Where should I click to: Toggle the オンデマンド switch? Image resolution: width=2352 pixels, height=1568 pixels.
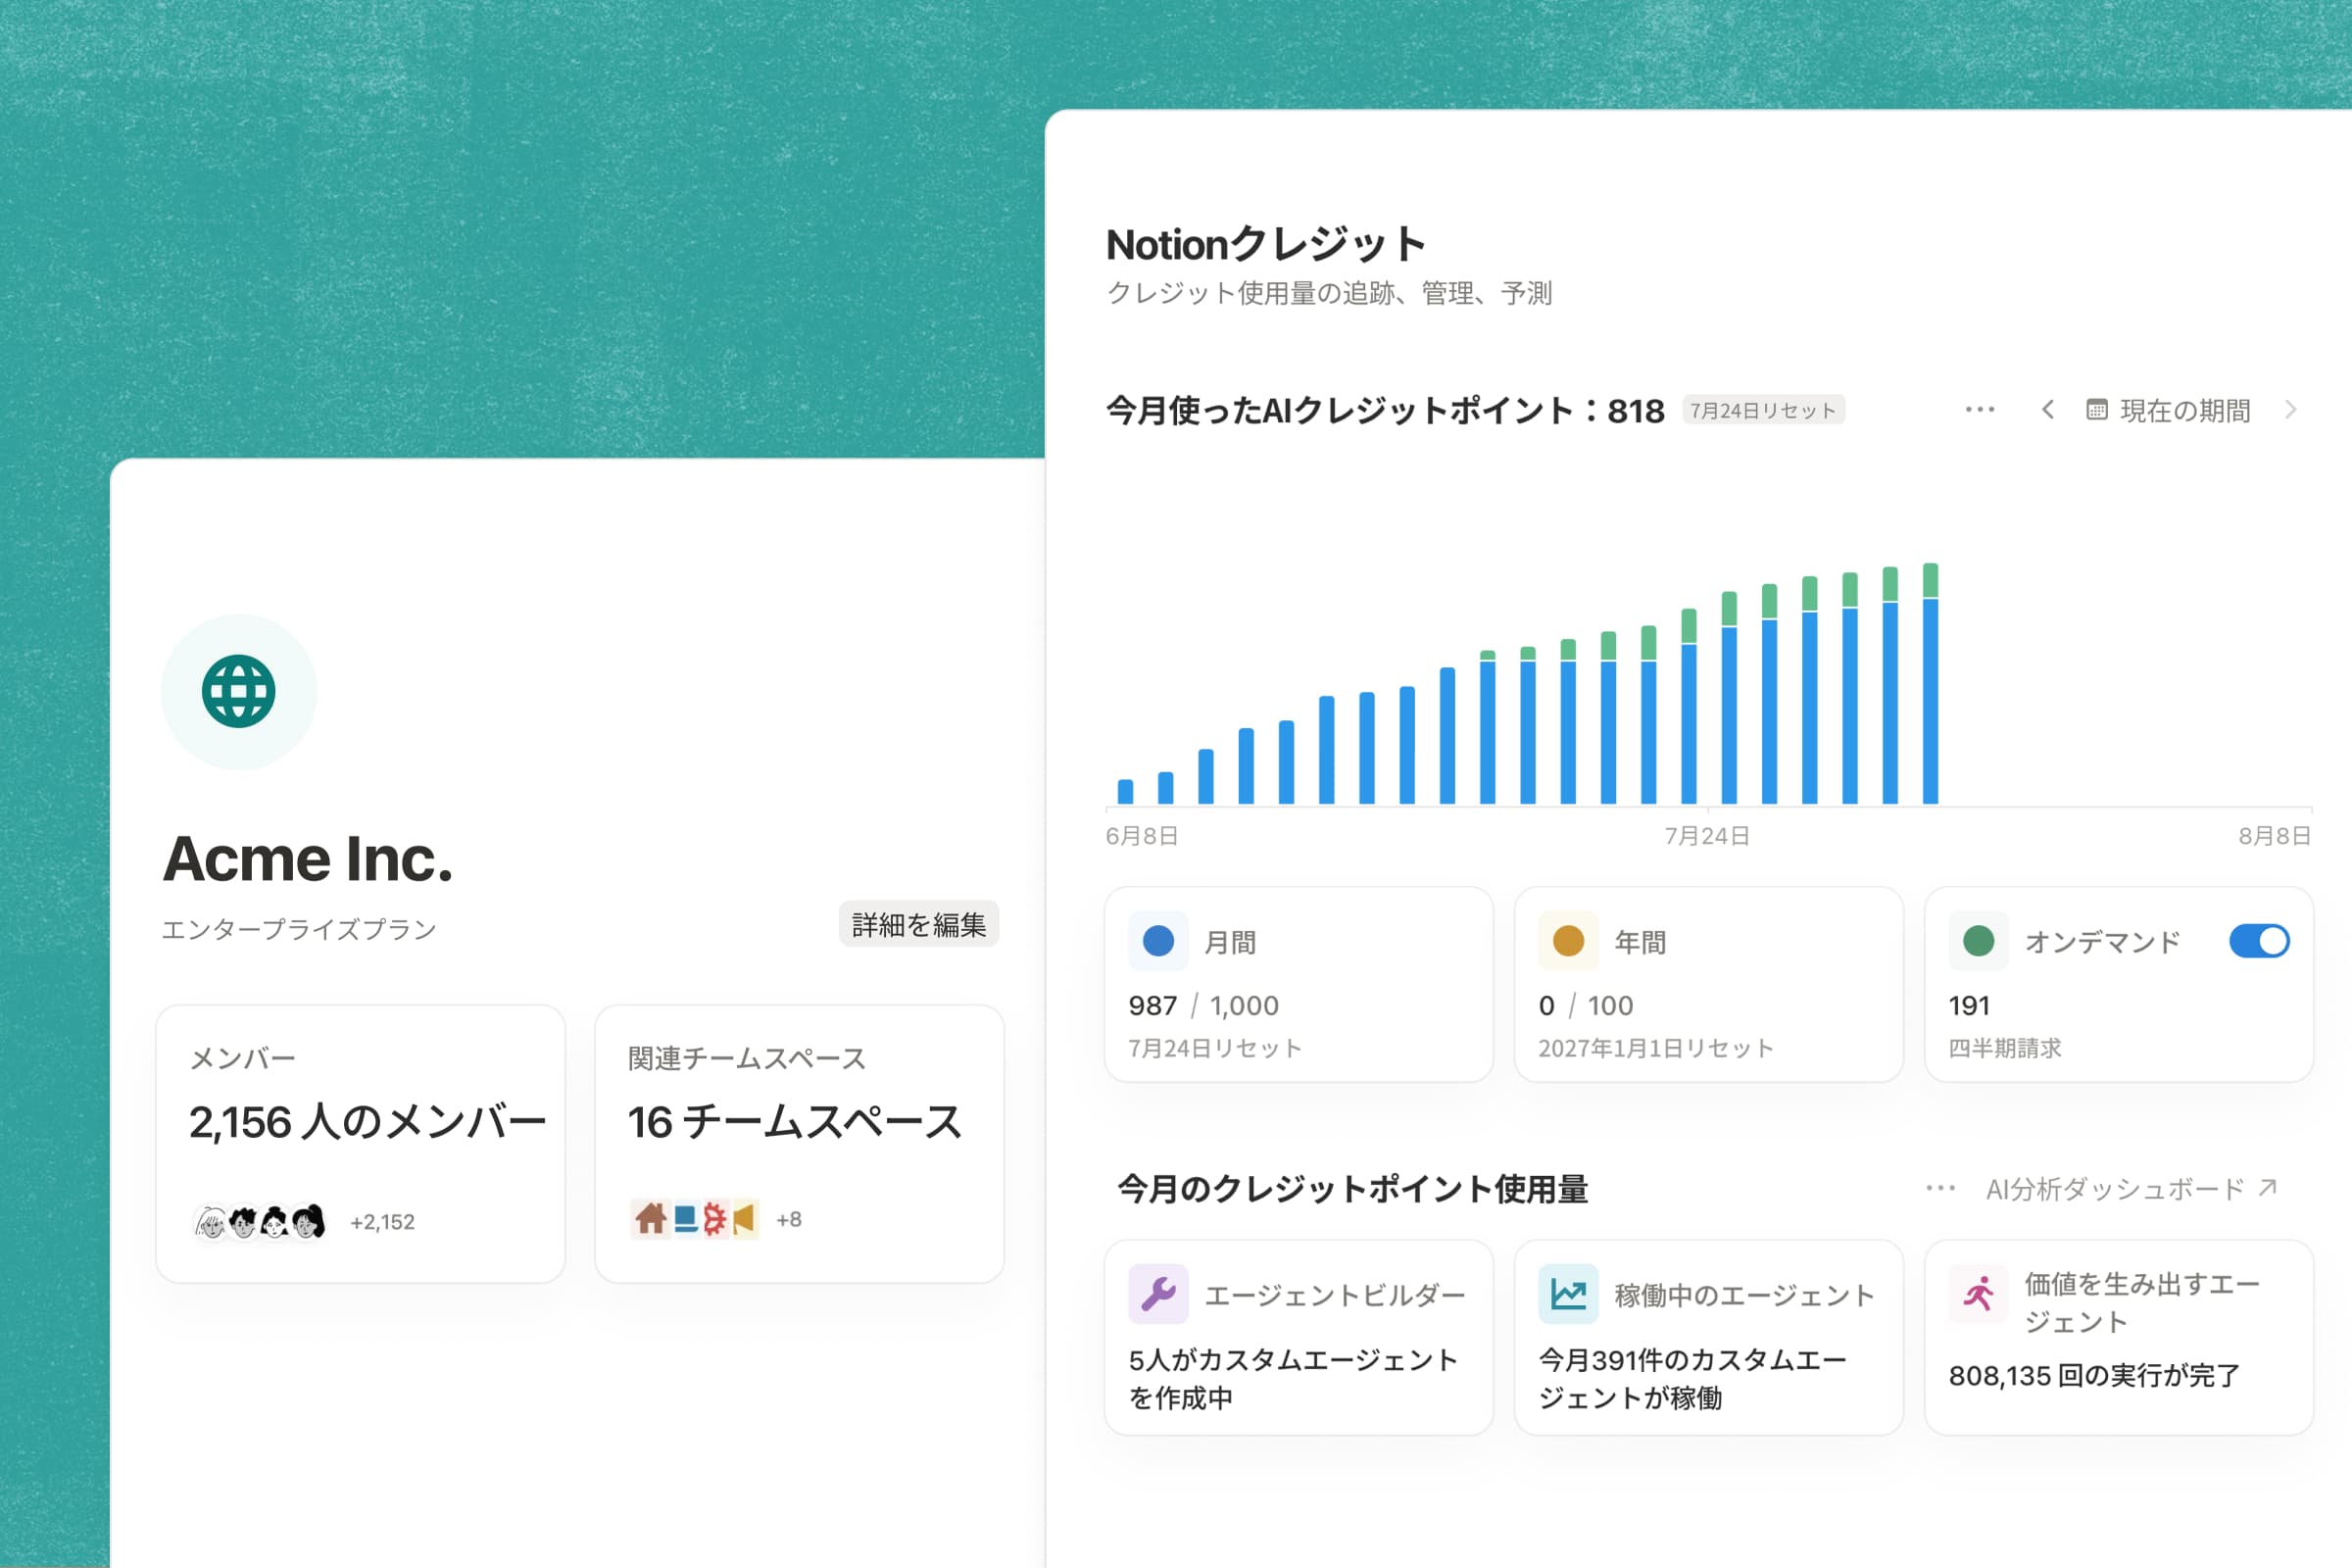[2259, 941]
